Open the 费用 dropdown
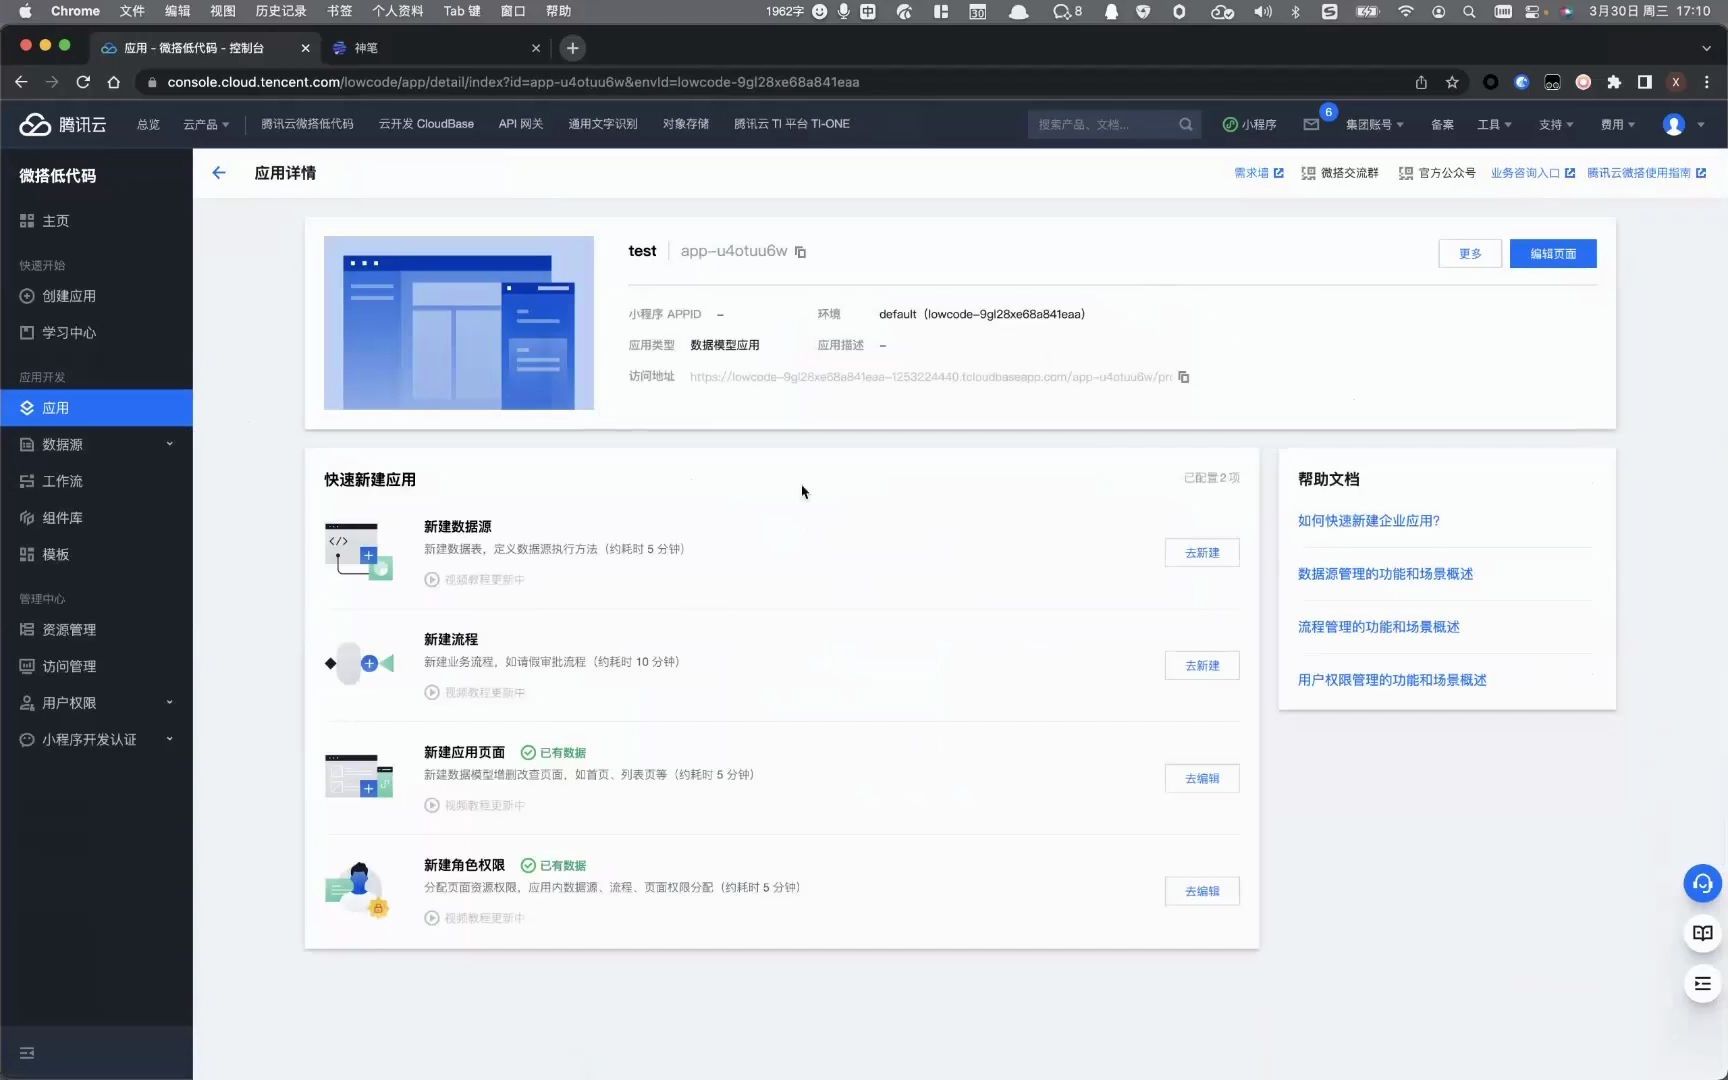 tap(1618, 125)
